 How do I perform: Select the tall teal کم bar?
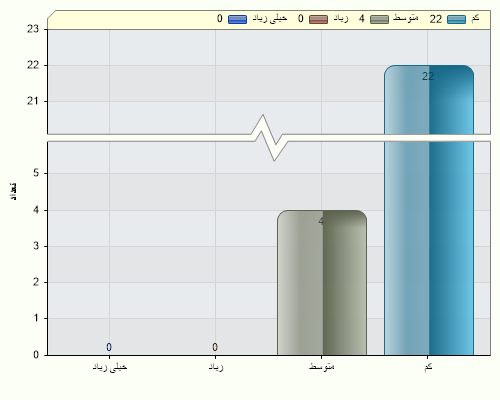pyautogui.click(x=429, y=210)
